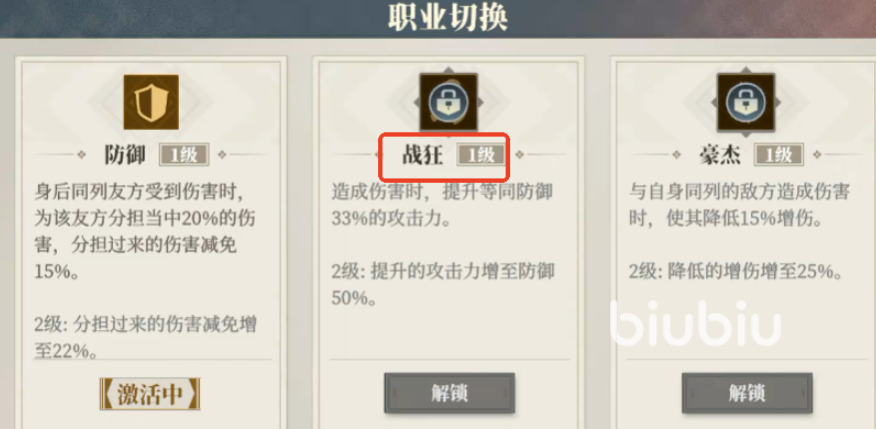Click the 战狂 33% attack description text
Viewport: 876px width, 429px height.
coord(442,205)
